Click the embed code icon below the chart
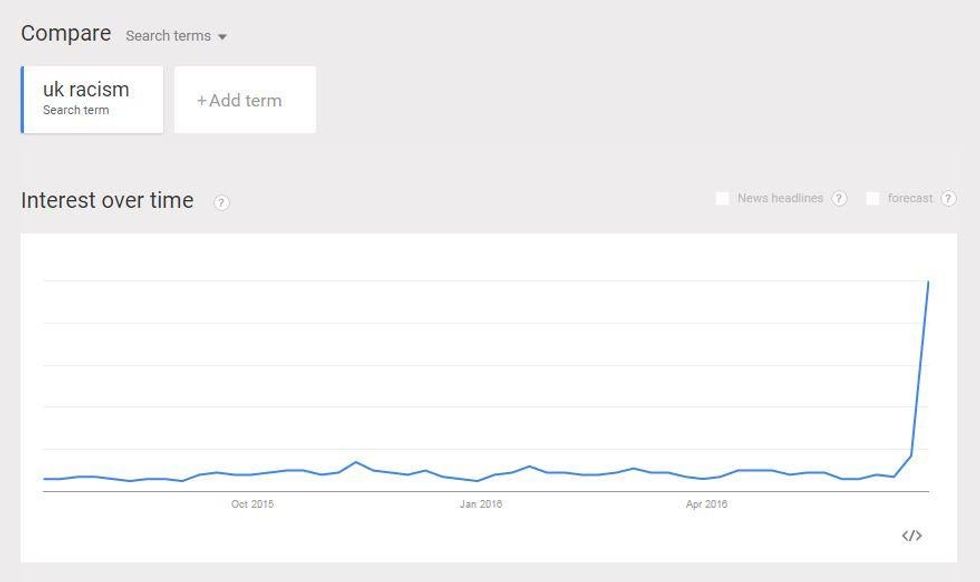This screenshot has height=582, width=980. coord(911,536)
